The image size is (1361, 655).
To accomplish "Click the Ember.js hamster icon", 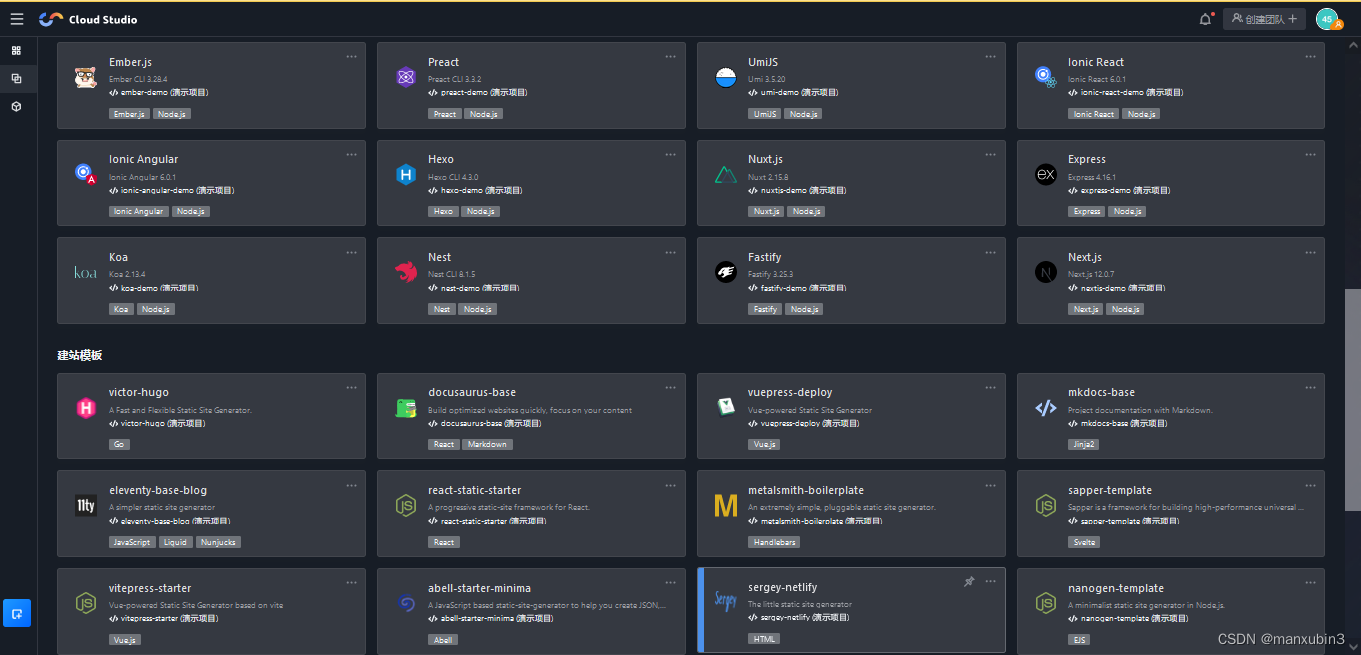I will (x=85, y=77).
